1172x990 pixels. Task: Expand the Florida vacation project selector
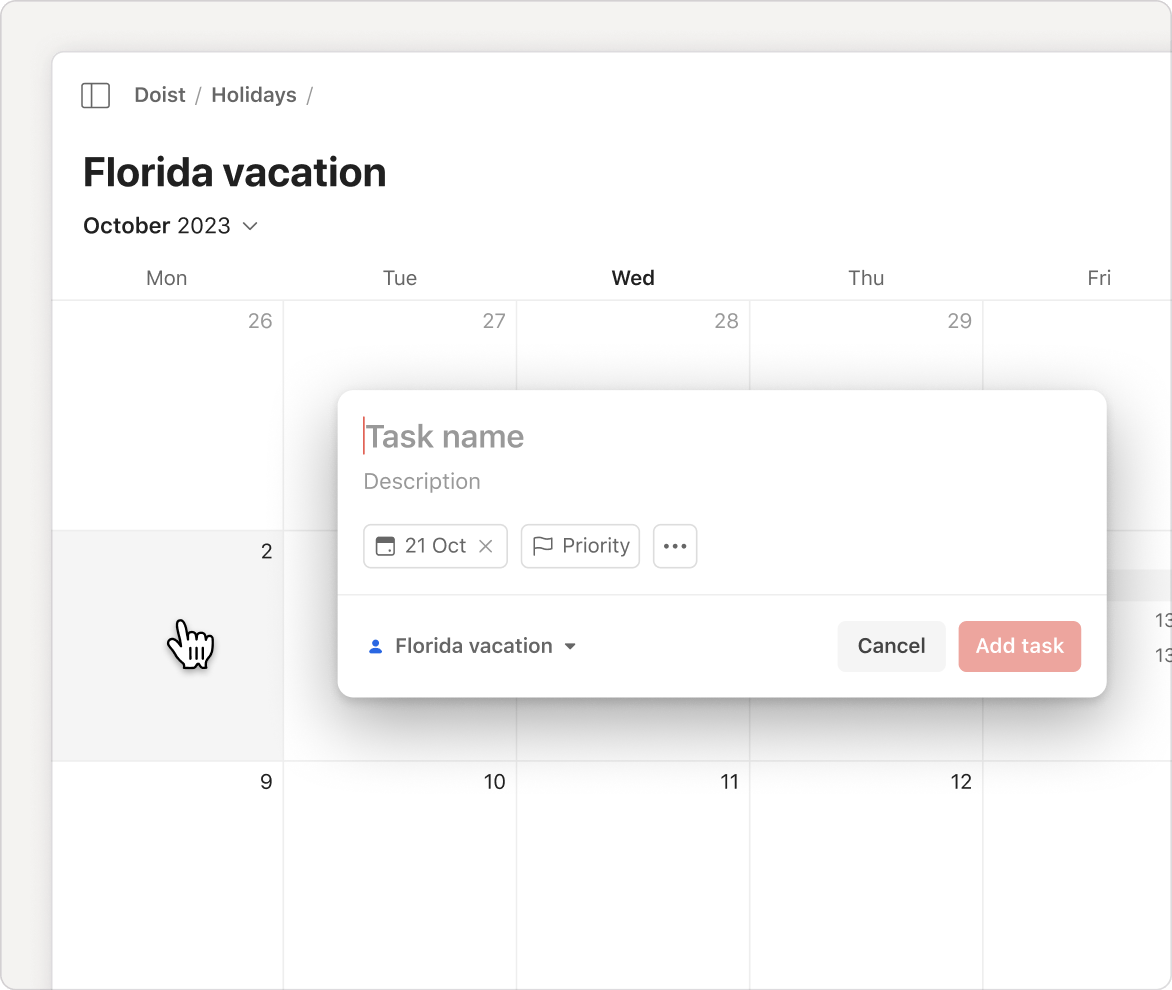474,646
